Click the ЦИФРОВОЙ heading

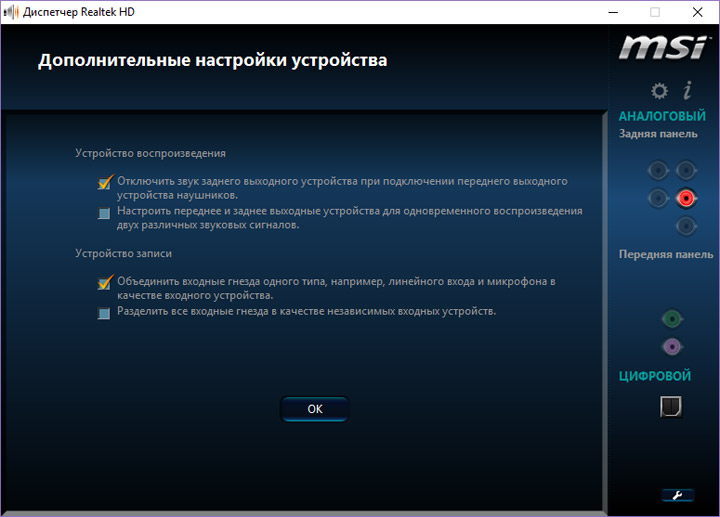[655, 376]
